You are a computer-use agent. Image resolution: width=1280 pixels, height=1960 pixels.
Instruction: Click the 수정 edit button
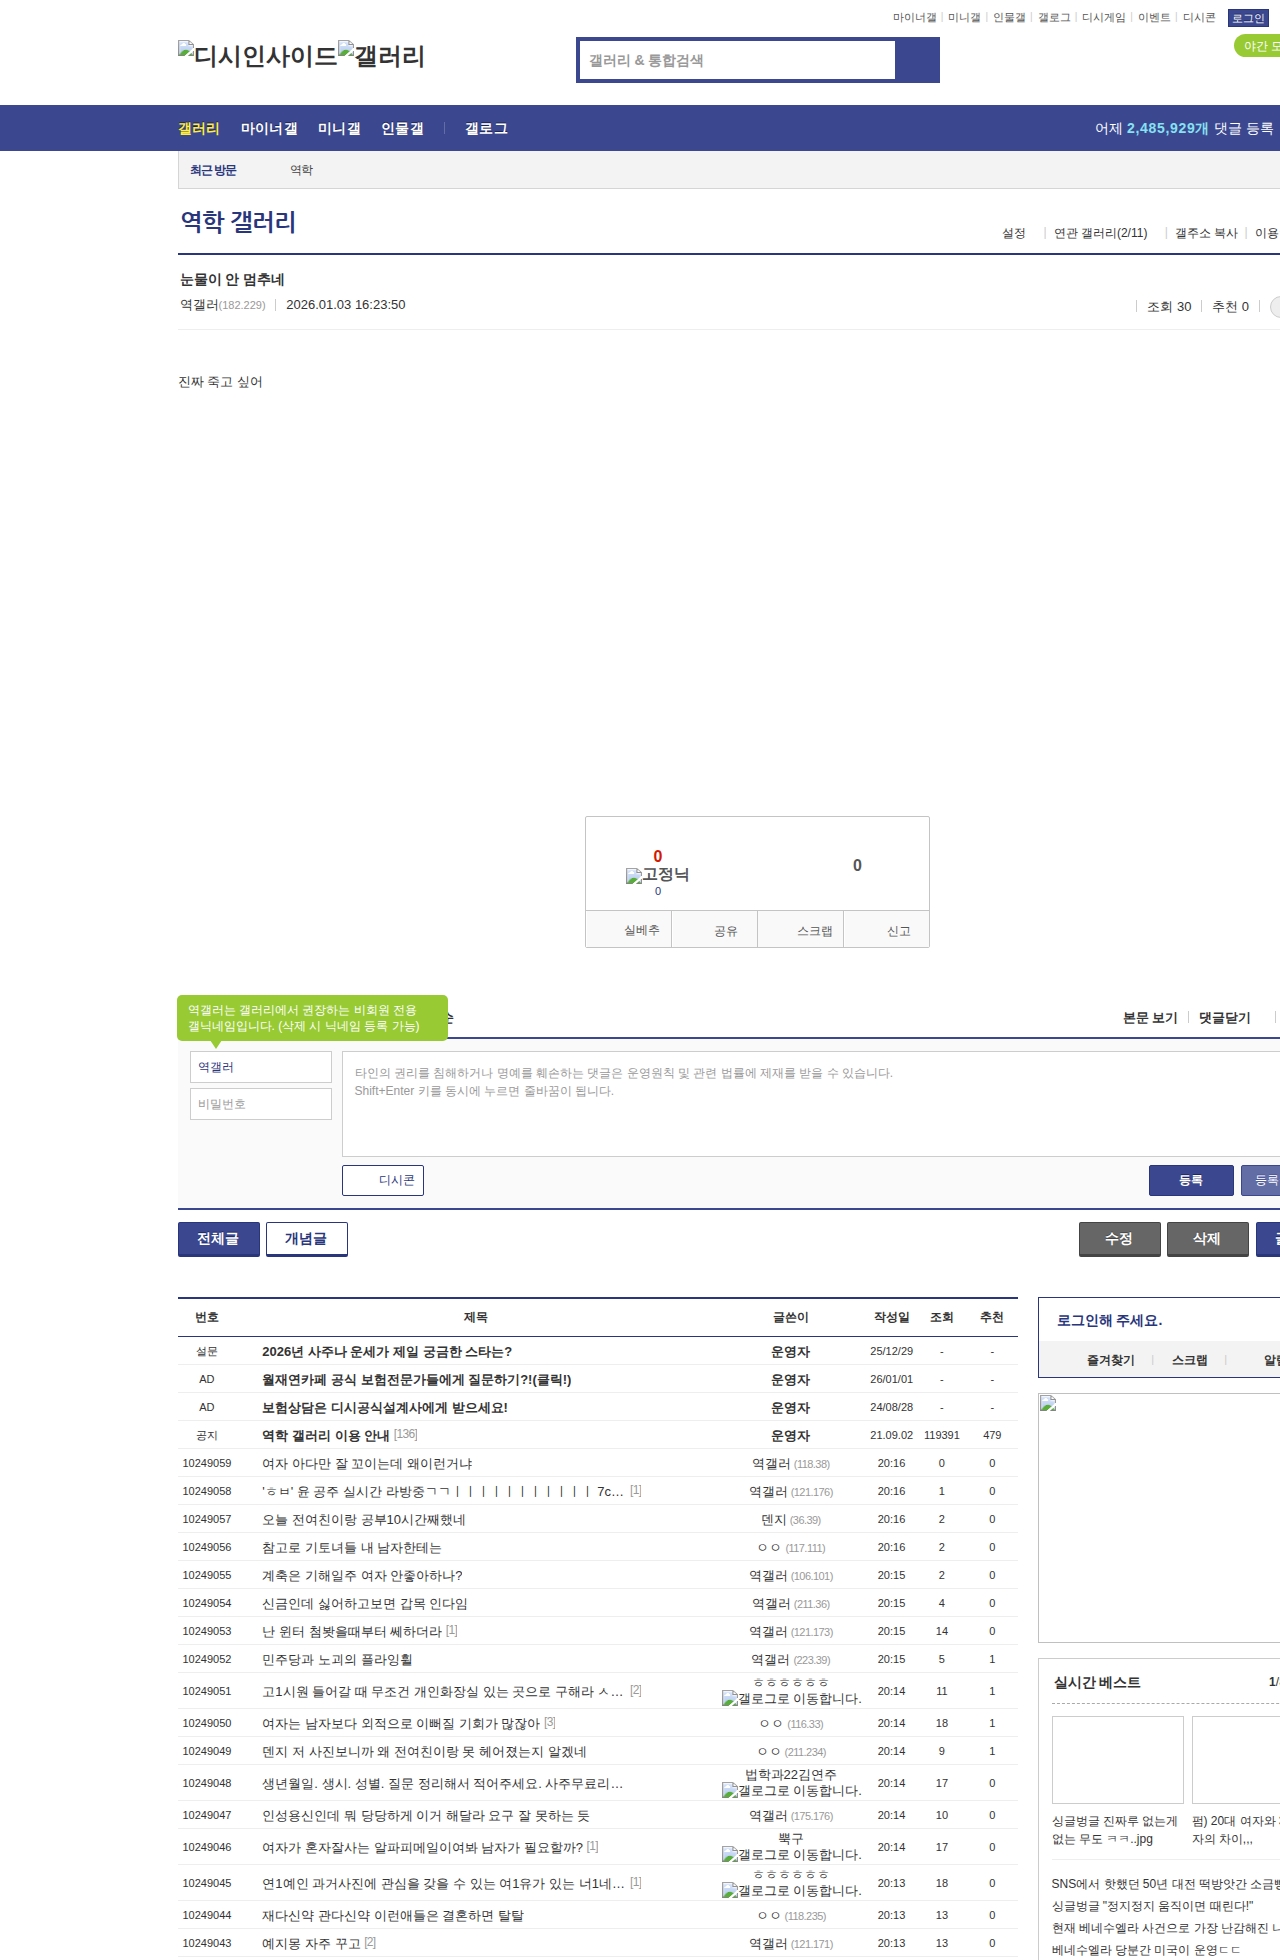(x=1119, y=1239)
